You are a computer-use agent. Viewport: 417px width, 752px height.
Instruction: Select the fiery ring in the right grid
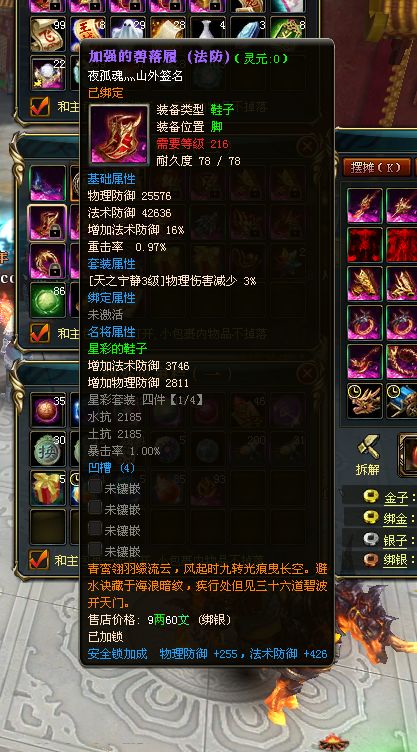[x=365, y=322]
